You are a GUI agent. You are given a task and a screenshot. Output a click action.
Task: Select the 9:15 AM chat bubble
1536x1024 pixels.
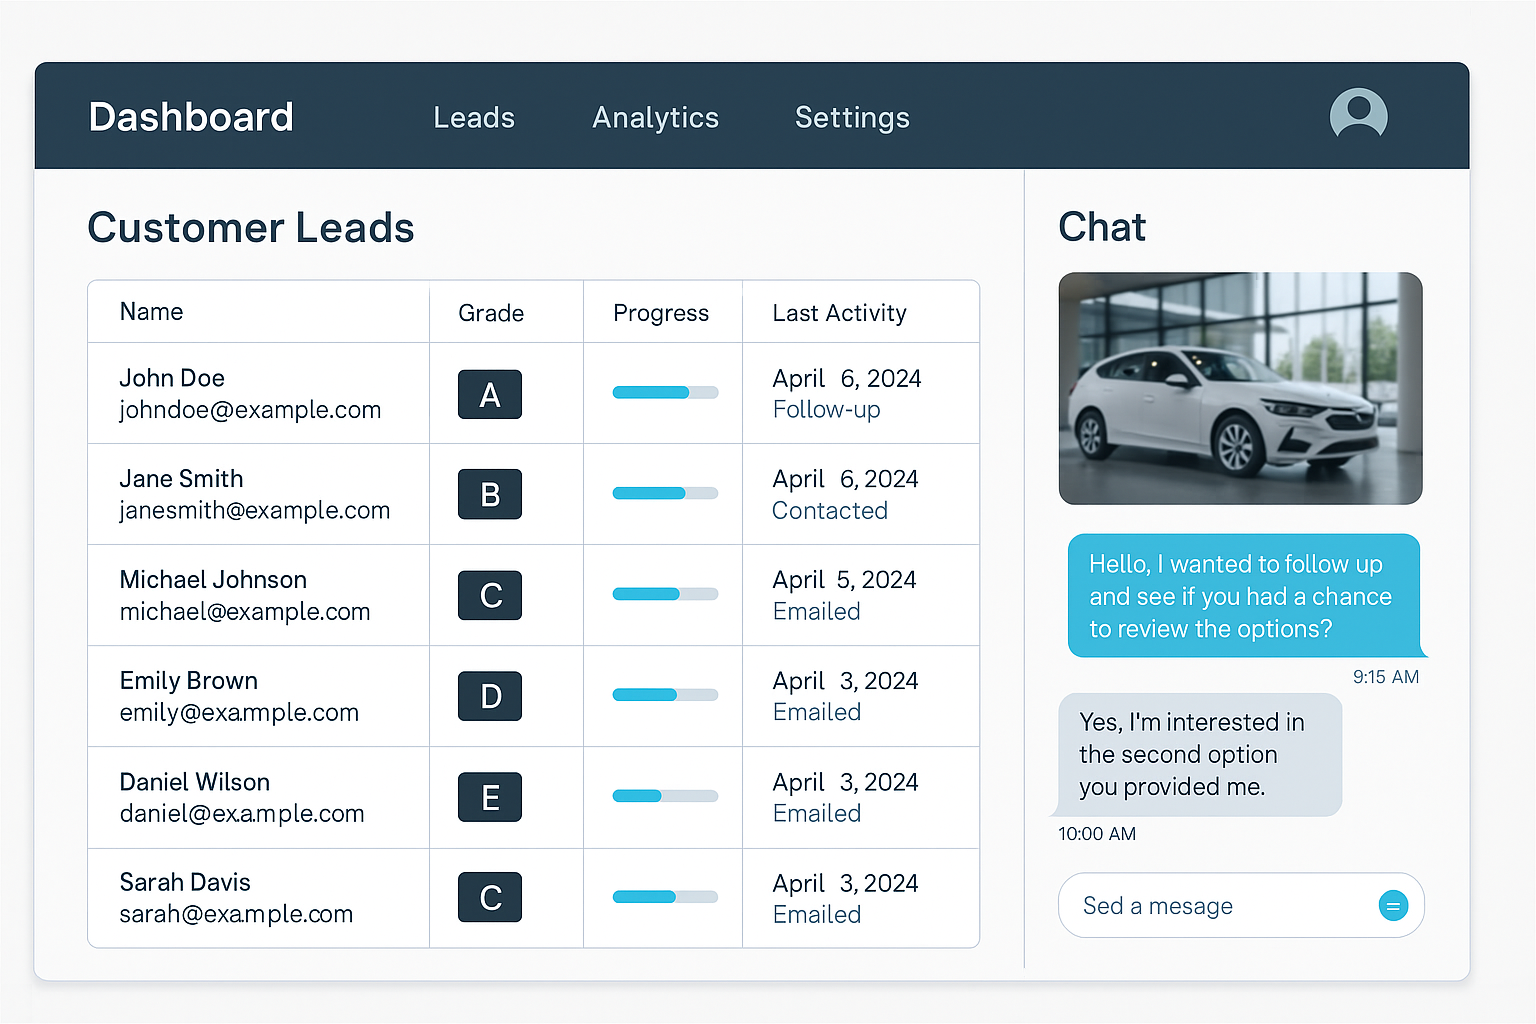pyautogui.click(x=1243, y=596)
